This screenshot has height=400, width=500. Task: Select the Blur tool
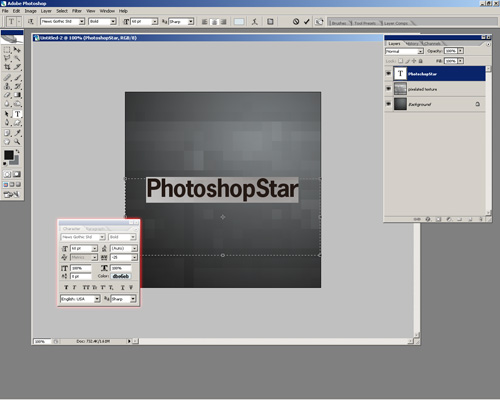(7, 104)
